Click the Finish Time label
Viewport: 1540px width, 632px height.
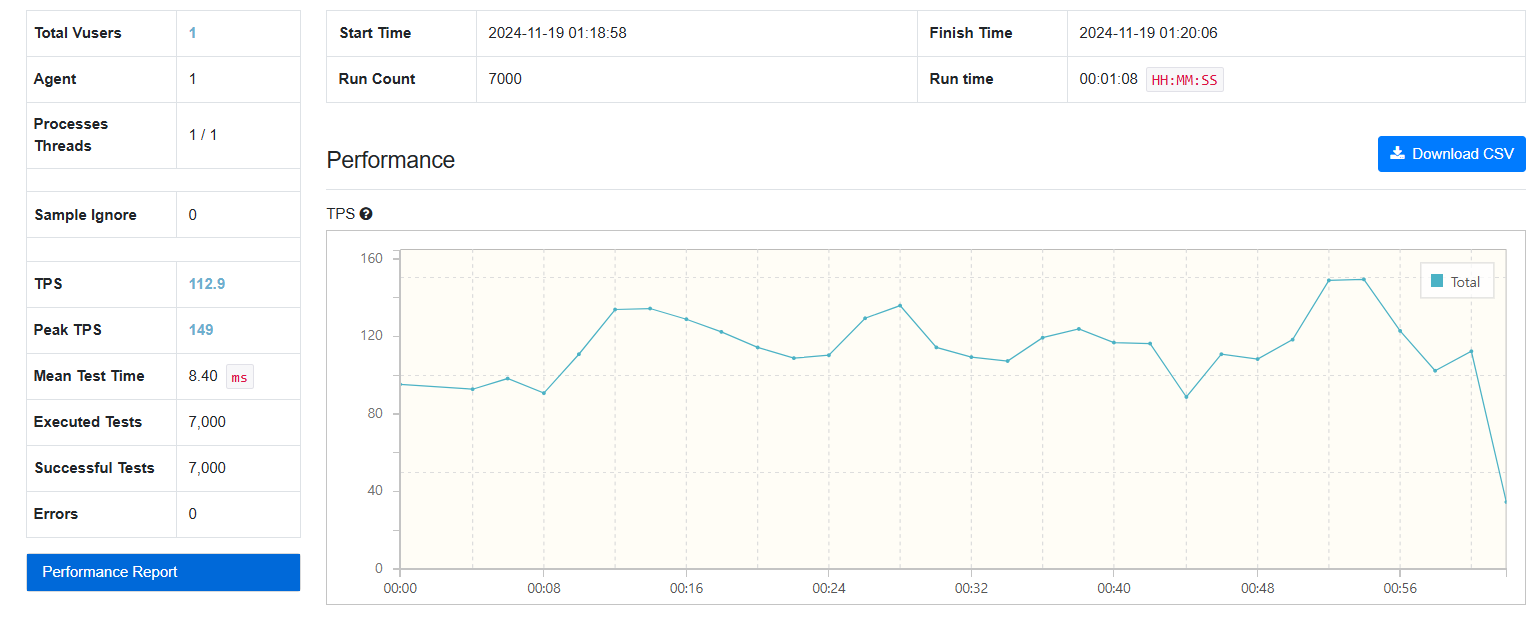tap(971, 33)
